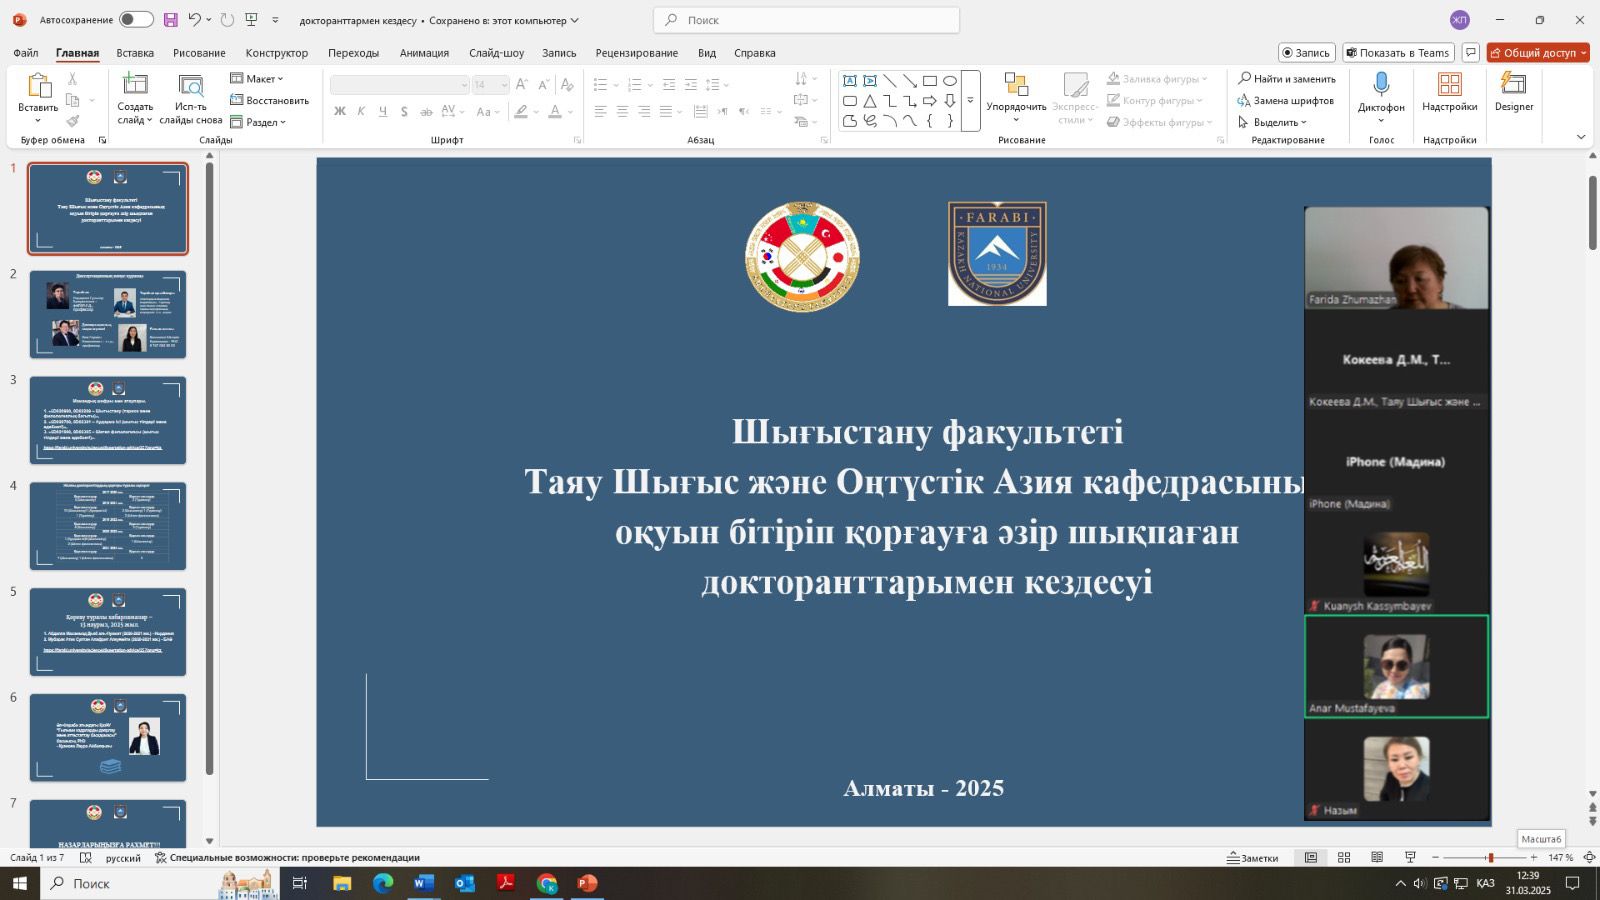Toggle the Автосохранение switch
This screenshot has height=900, width=1600.
point(136,20)
